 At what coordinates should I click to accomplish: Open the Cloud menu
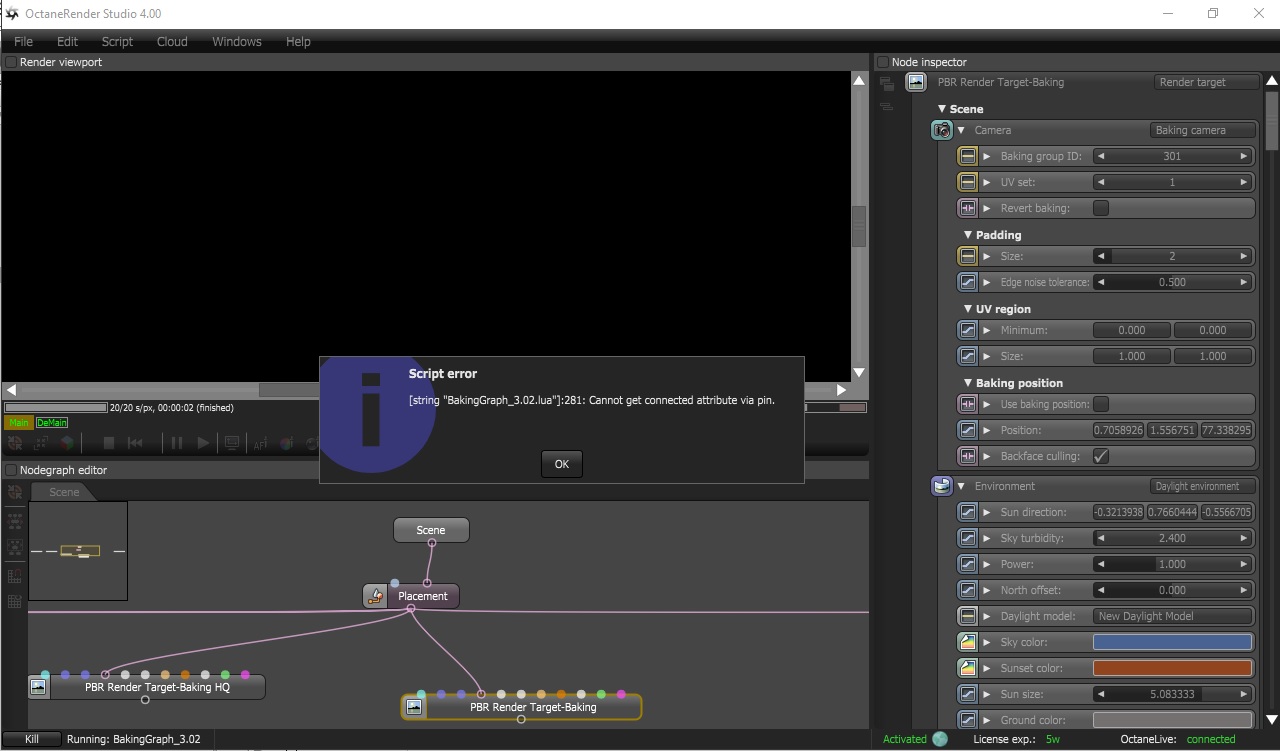click(x=172, y=42)
